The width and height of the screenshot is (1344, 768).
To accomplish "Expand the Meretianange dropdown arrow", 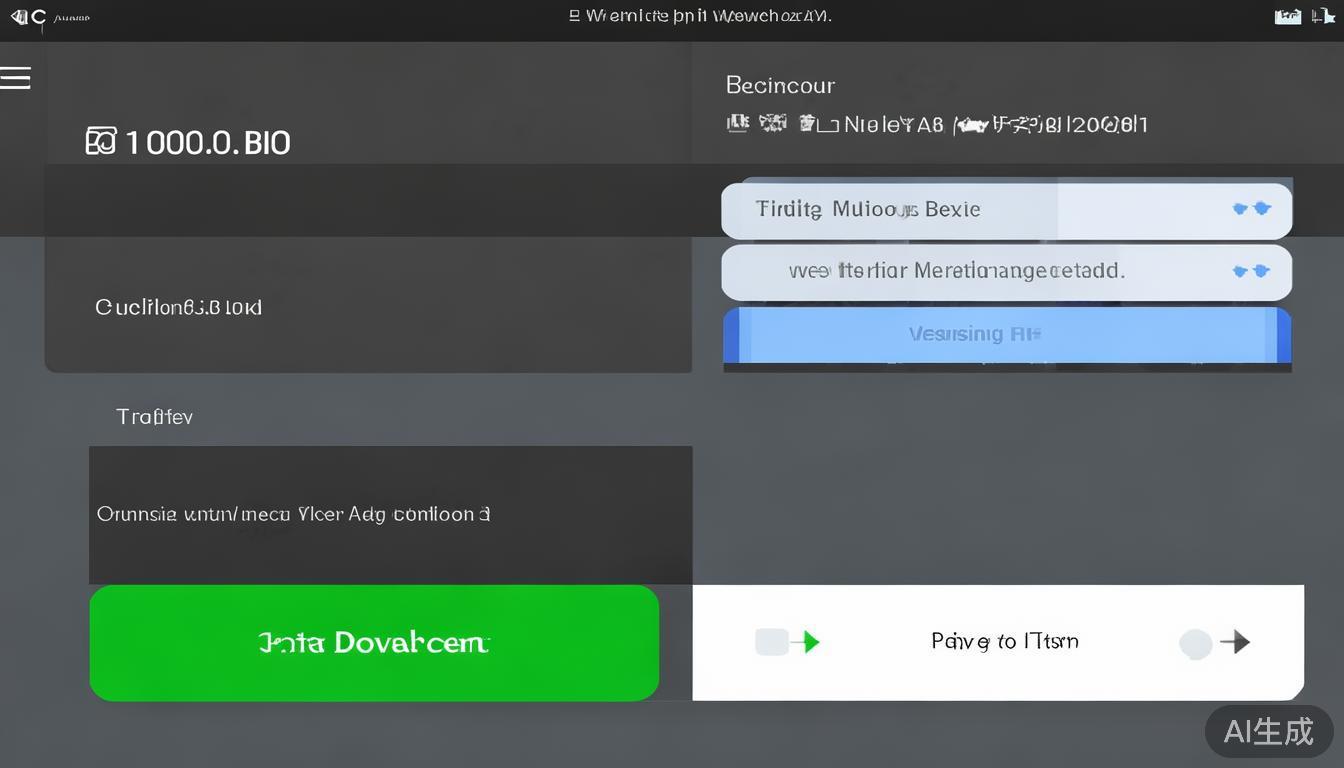I will 1251,271.
